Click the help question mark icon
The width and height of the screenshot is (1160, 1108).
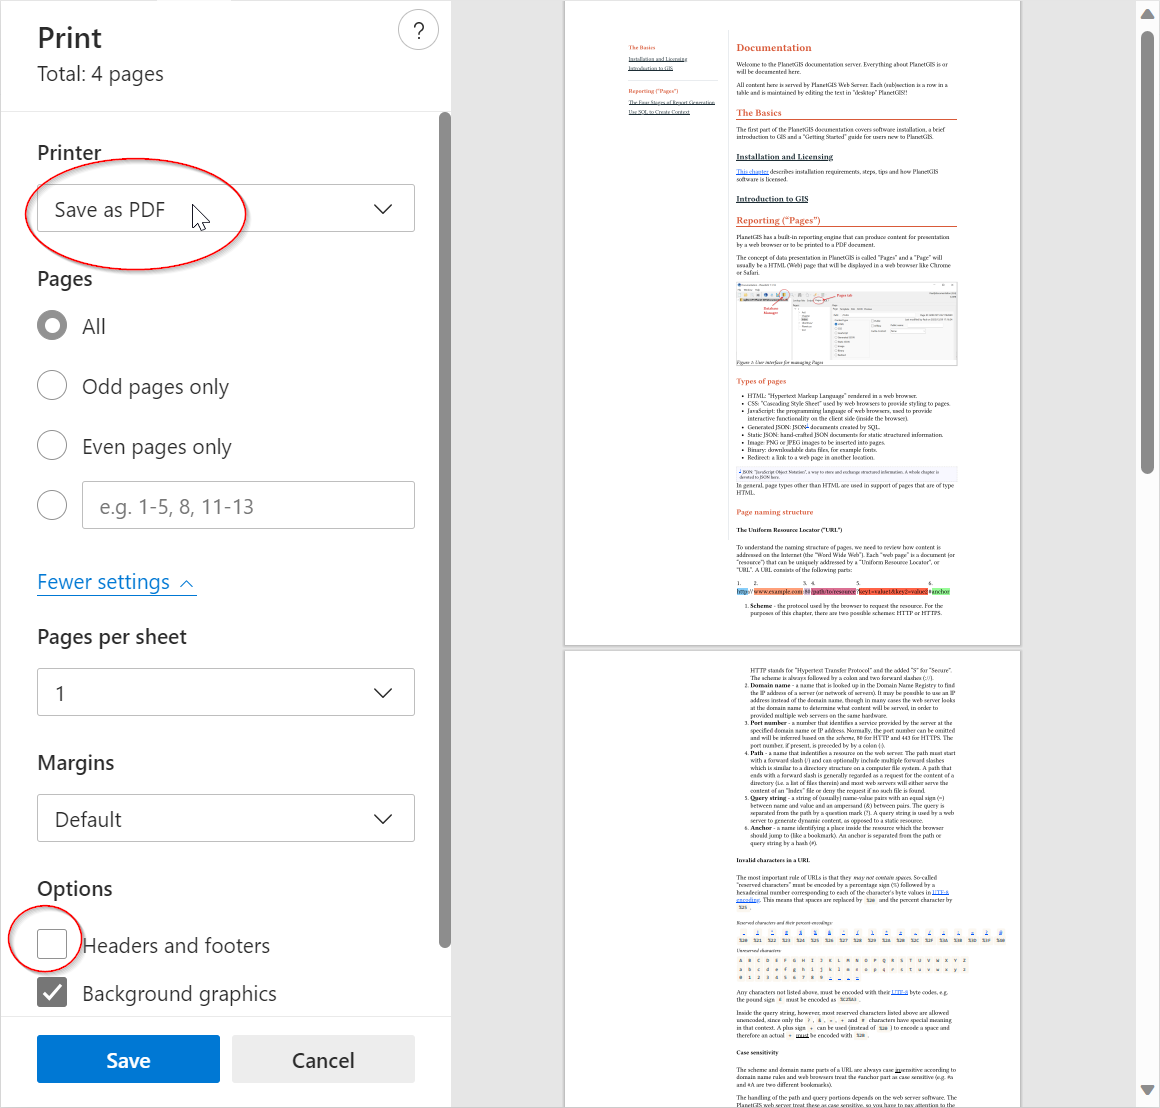point(418,31)
